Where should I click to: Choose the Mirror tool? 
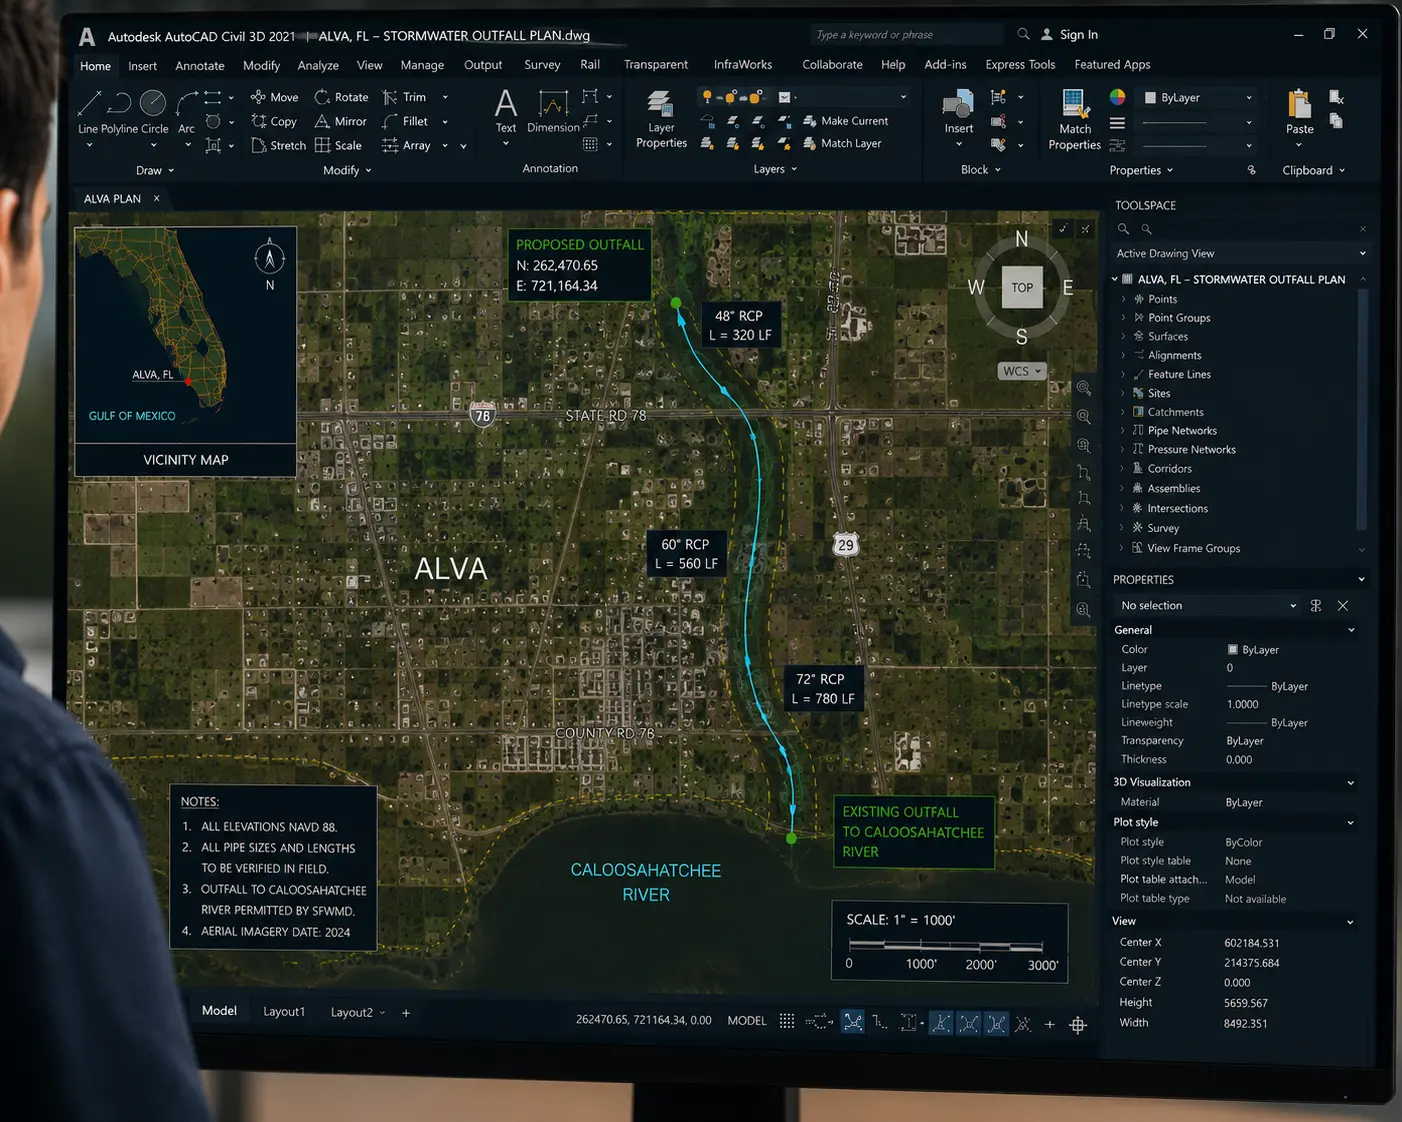pos(341,121)
